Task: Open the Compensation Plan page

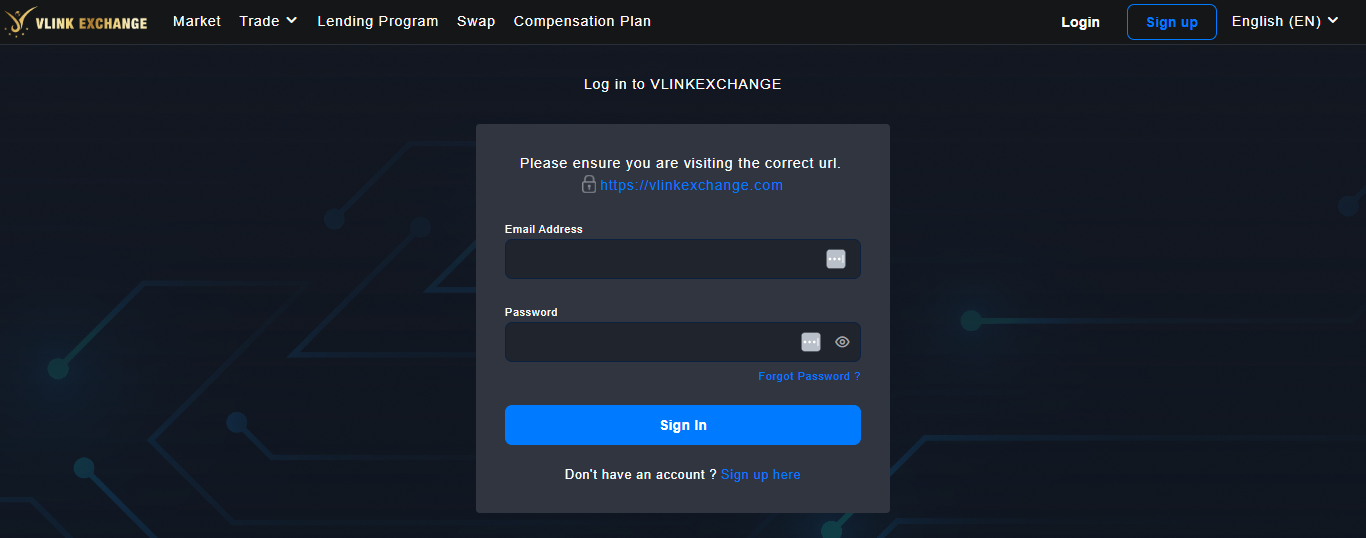Action: tap(582, 21)
